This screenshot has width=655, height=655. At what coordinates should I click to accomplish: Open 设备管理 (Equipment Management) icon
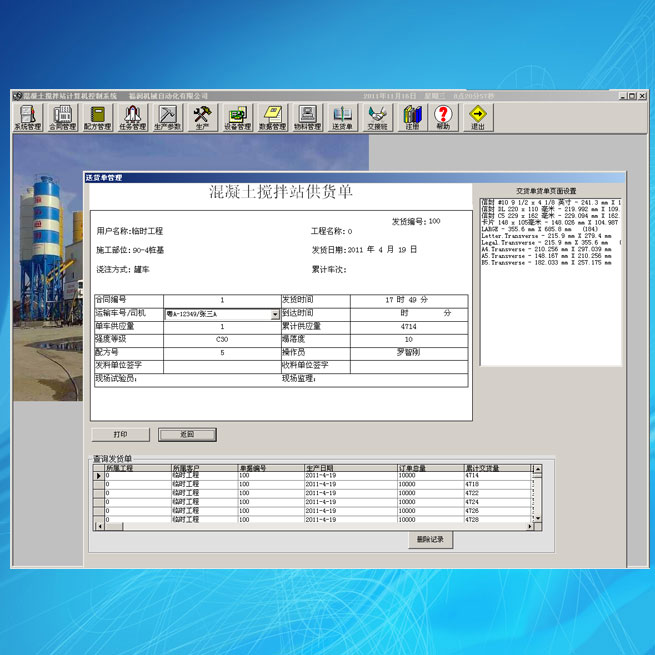237,118
